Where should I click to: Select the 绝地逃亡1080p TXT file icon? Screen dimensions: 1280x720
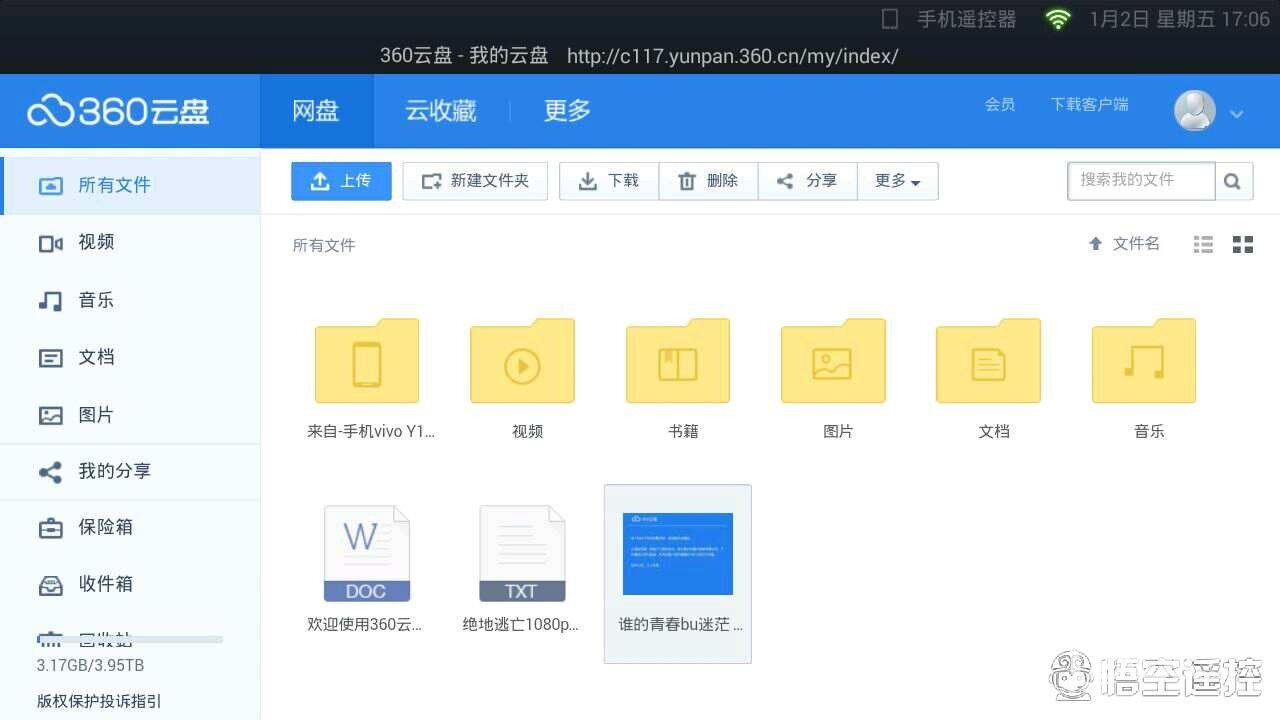coord(522,553)
